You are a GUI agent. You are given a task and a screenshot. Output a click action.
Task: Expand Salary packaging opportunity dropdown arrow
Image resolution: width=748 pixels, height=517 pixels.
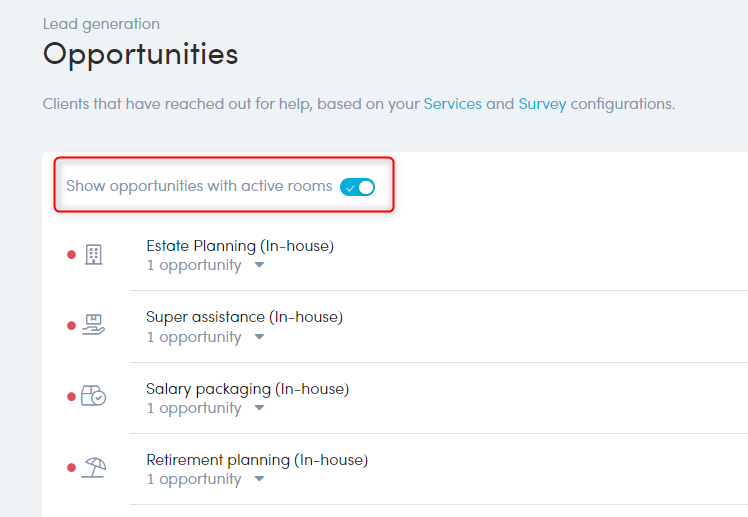click(x=260, y=408)
